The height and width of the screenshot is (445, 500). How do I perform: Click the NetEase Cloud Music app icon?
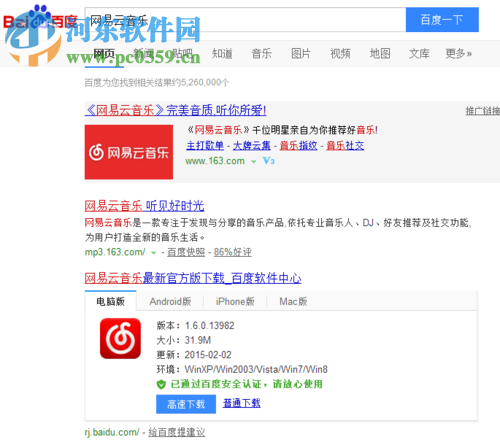tap(120, 338)
